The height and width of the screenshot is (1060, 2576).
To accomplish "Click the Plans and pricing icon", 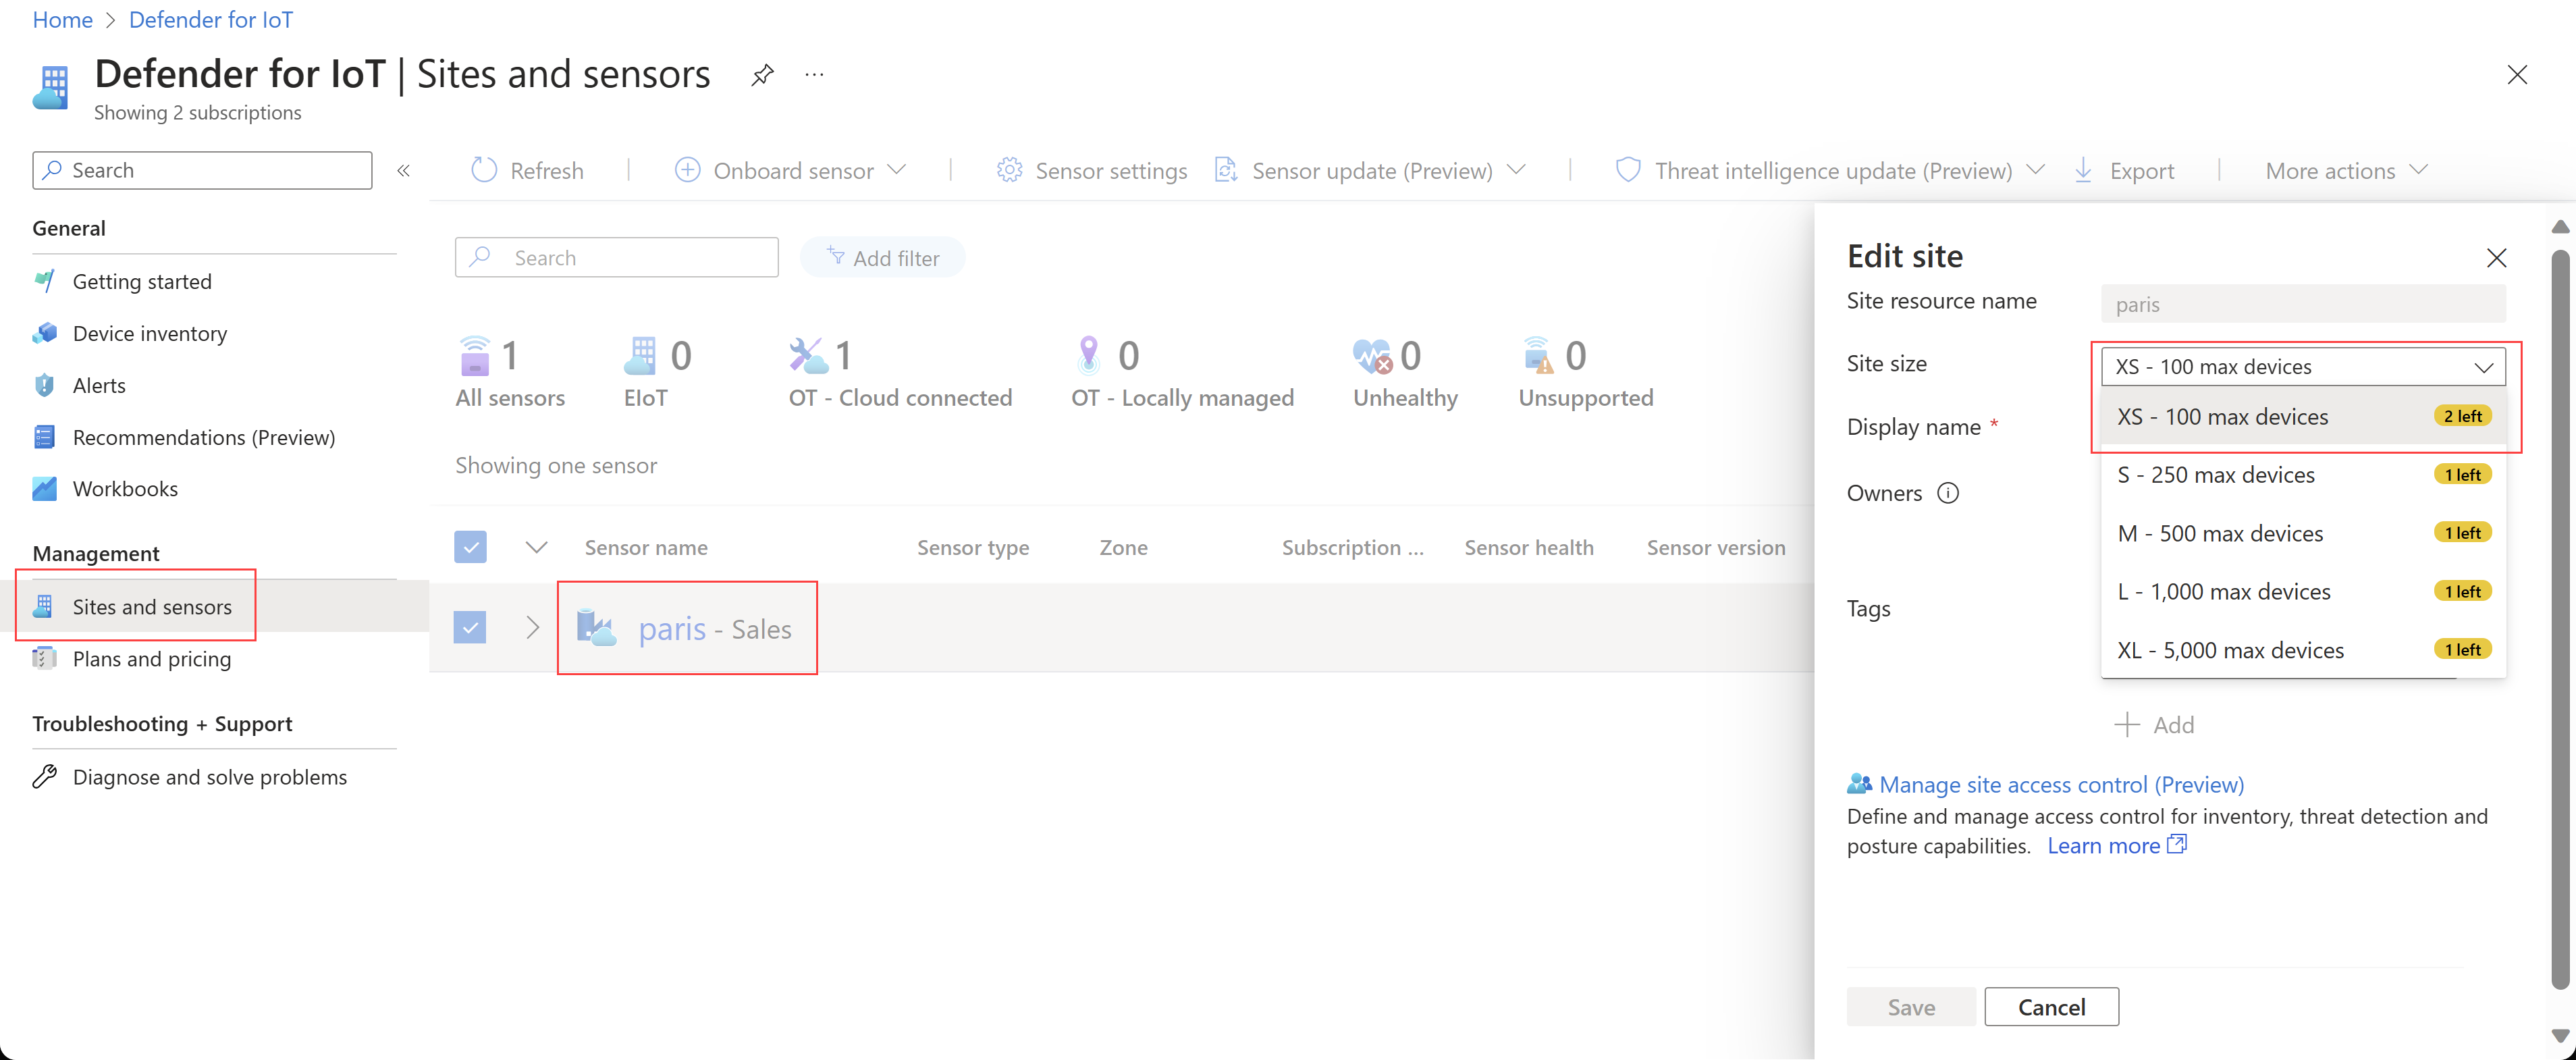I will 45,658.
